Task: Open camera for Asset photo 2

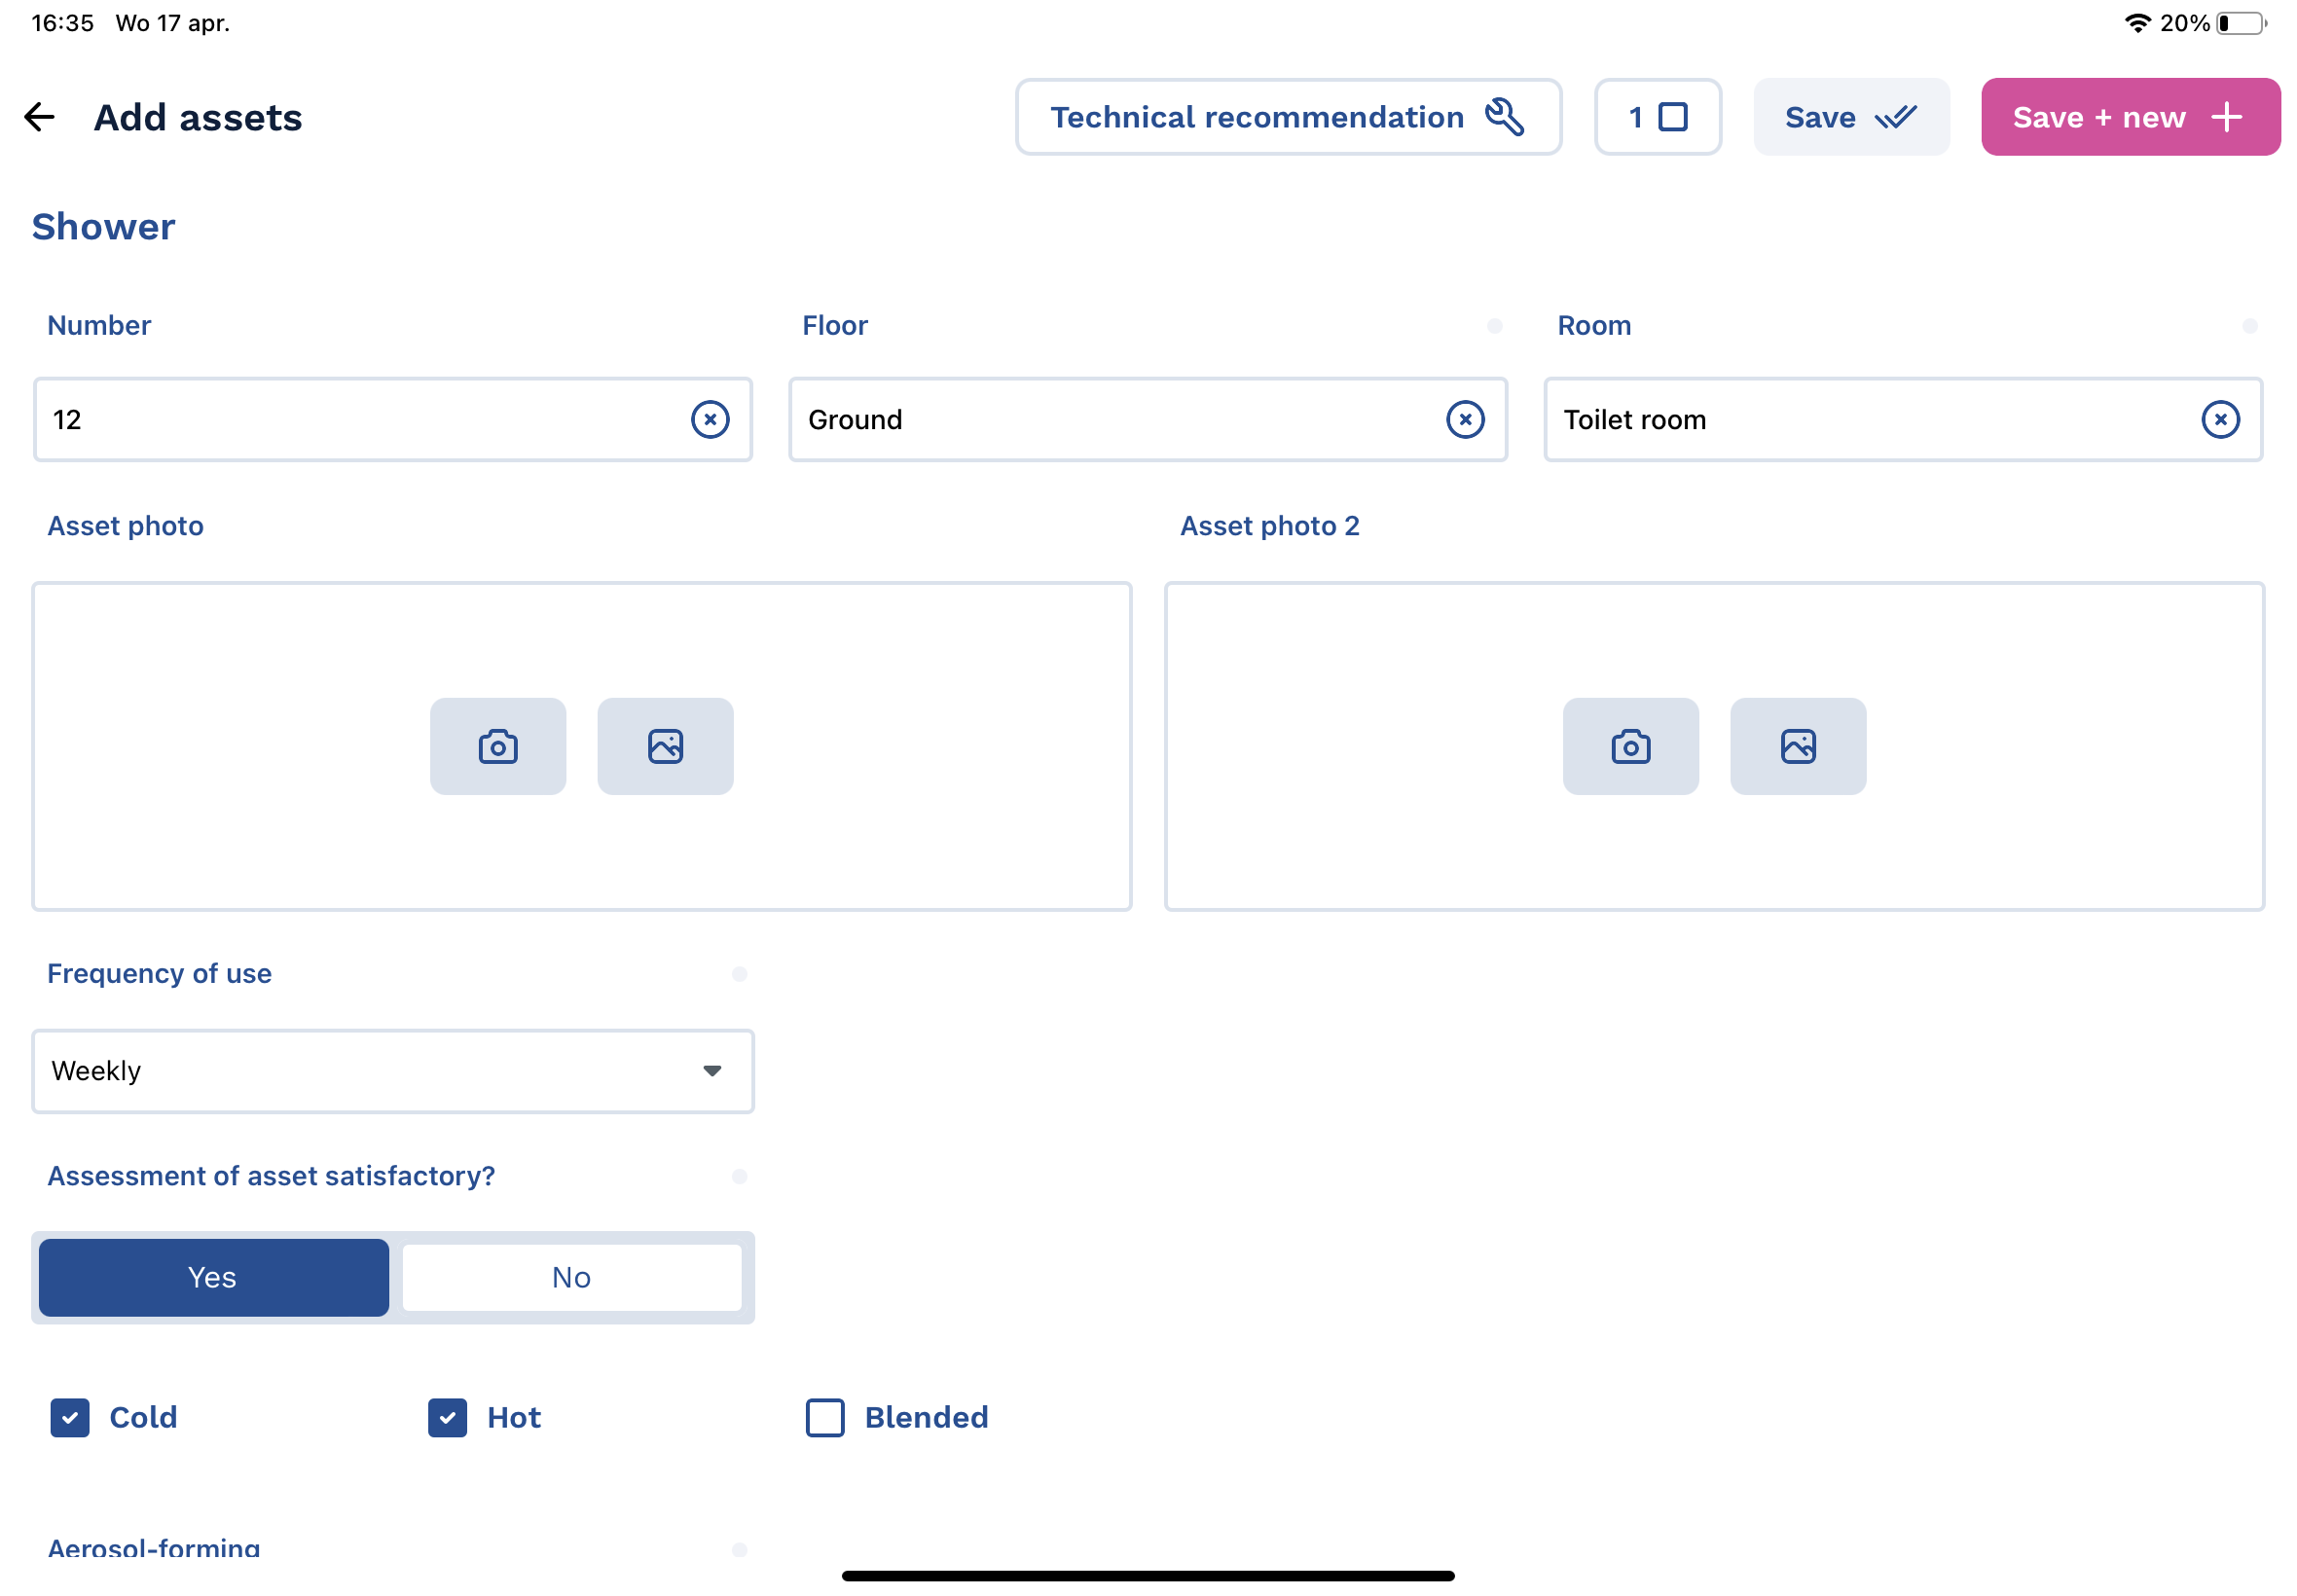Action: pos(1630,746)
